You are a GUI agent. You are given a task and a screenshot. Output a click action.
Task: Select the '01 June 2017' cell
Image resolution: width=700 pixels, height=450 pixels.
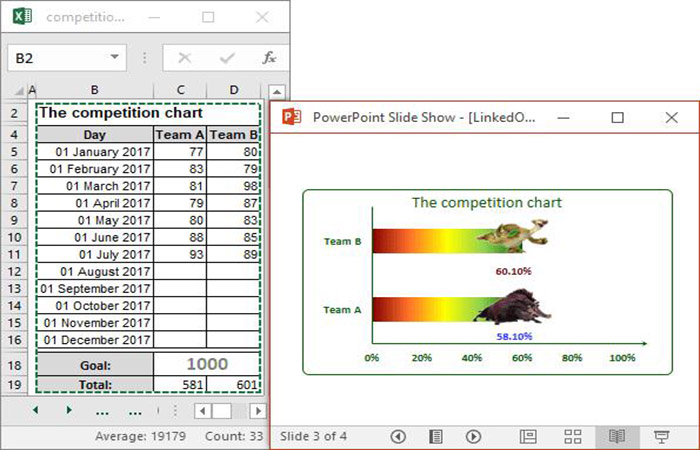point(95,237)
